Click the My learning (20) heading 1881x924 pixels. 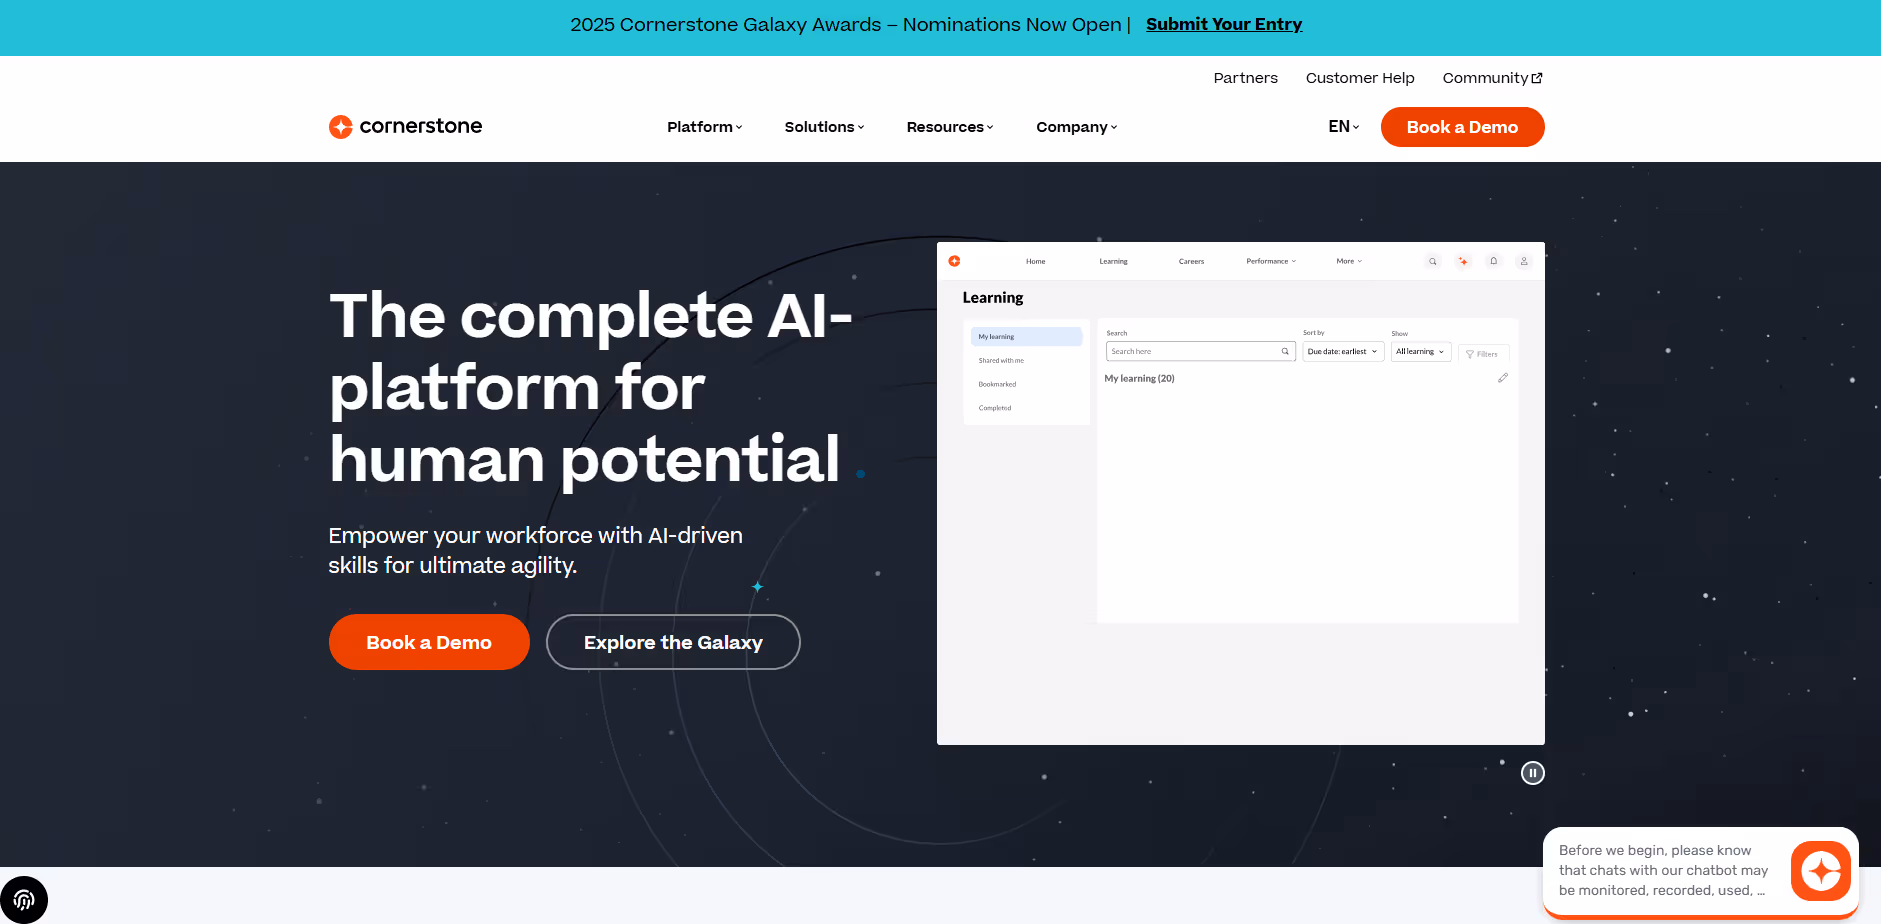coord(1139,378)
